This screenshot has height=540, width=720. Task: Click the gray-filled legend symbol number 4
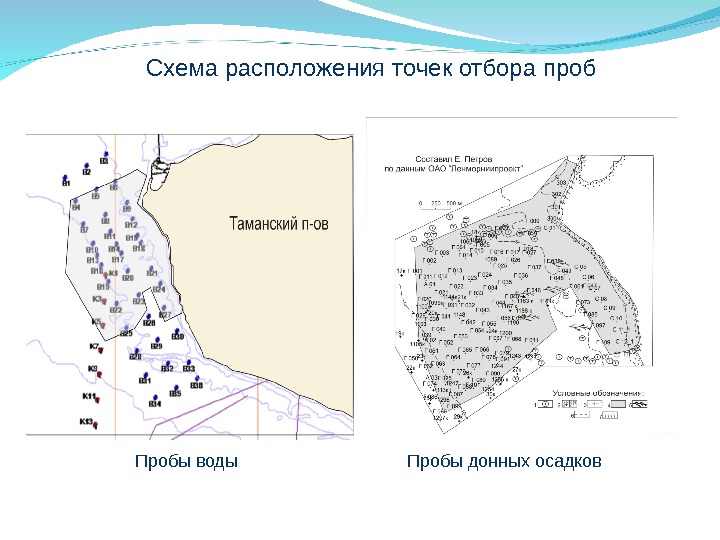point(618,404)
